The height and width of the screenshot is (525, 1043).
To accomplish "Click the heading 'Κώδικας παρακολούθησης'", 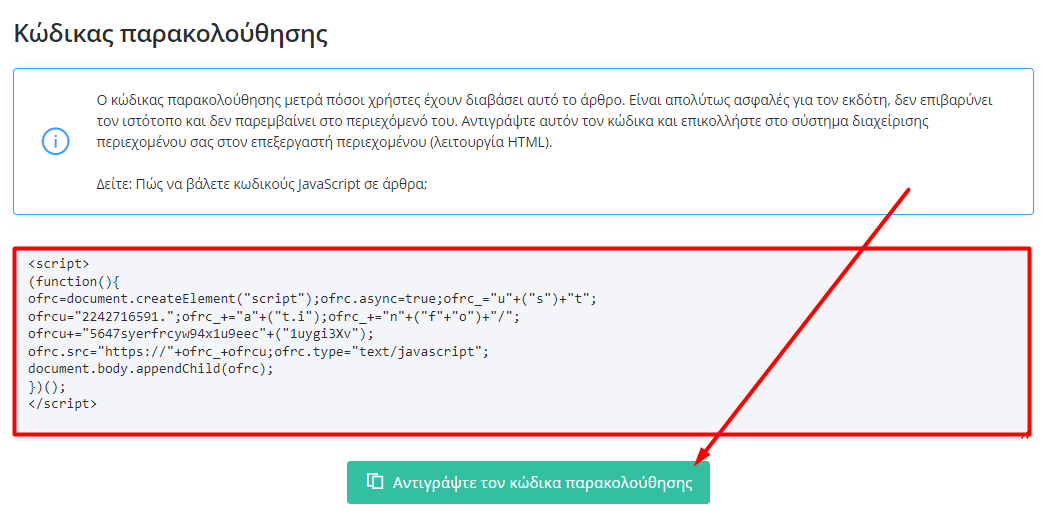I will tap(171, 33).
